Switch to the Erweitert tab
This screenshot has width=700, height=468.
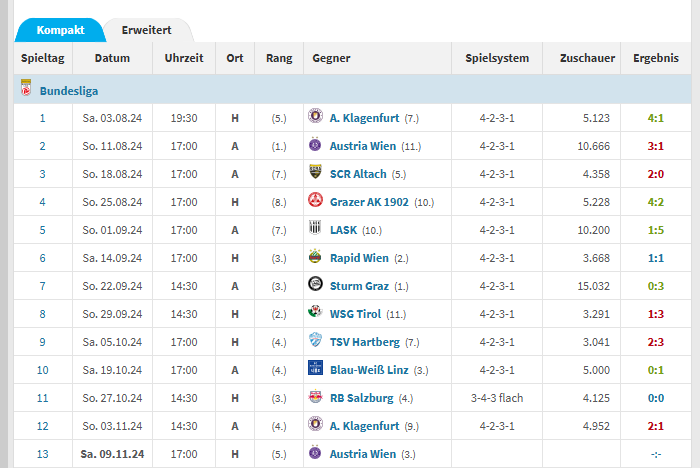point(147,30)
